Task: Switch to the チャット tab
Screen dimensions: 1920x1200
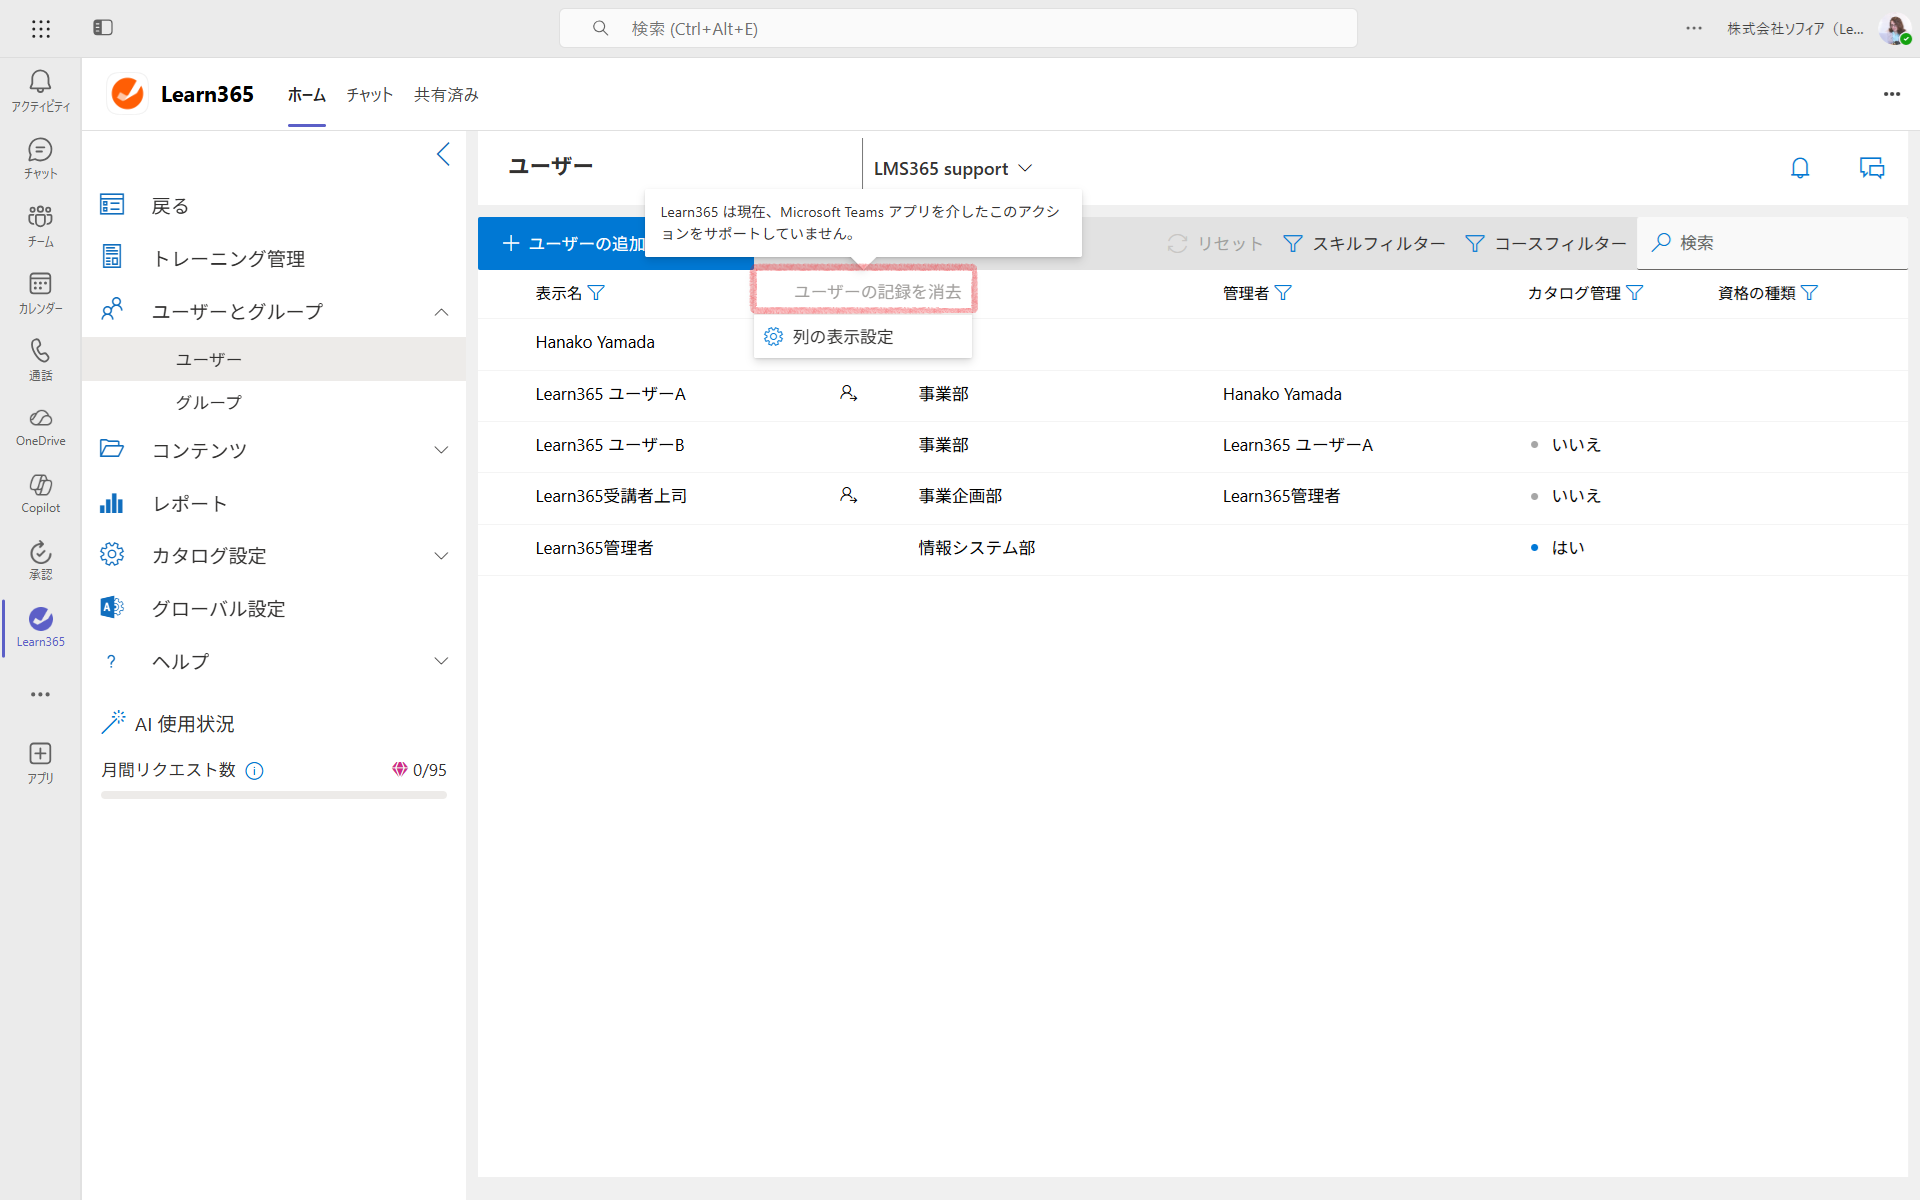Action: [x=370, y=95]
